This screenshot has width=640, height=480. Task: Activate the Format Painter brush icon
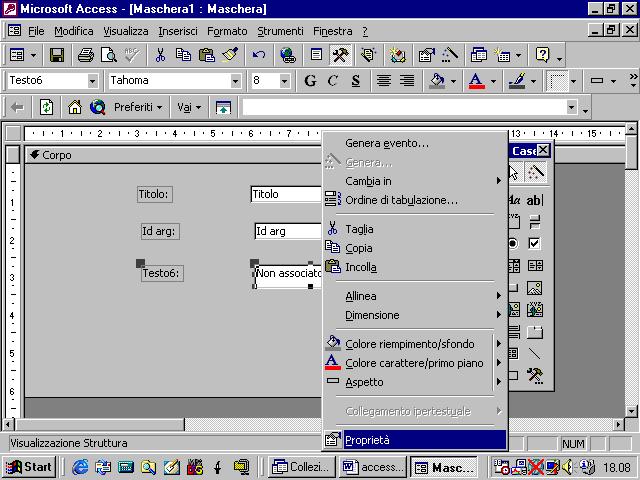pos(230,55)
